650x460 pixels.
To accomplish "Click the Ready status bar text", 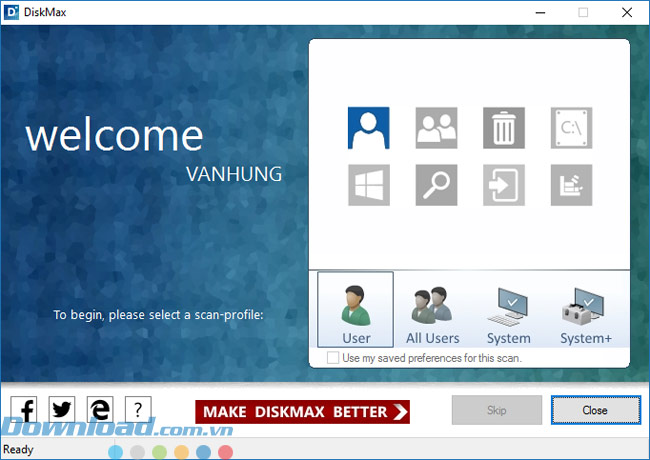I will tap(18, 450).
